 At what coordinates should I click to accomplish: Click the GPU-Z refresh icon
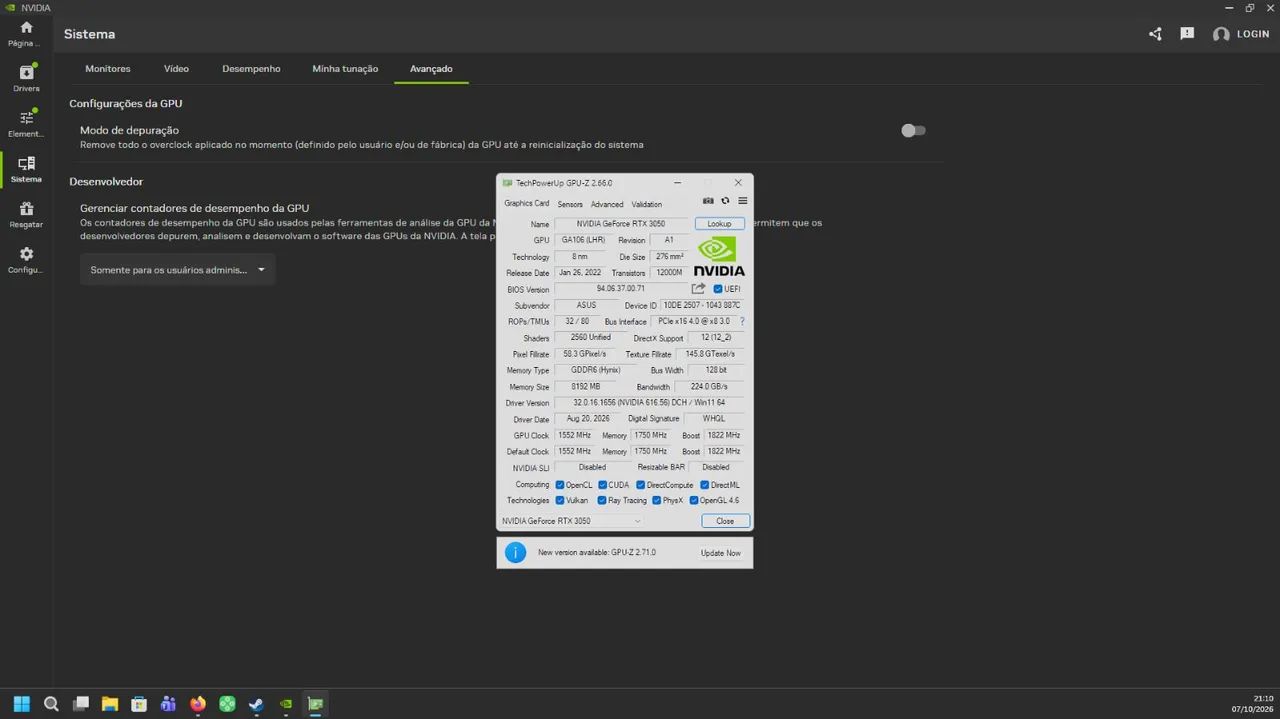tap(725, 201)
